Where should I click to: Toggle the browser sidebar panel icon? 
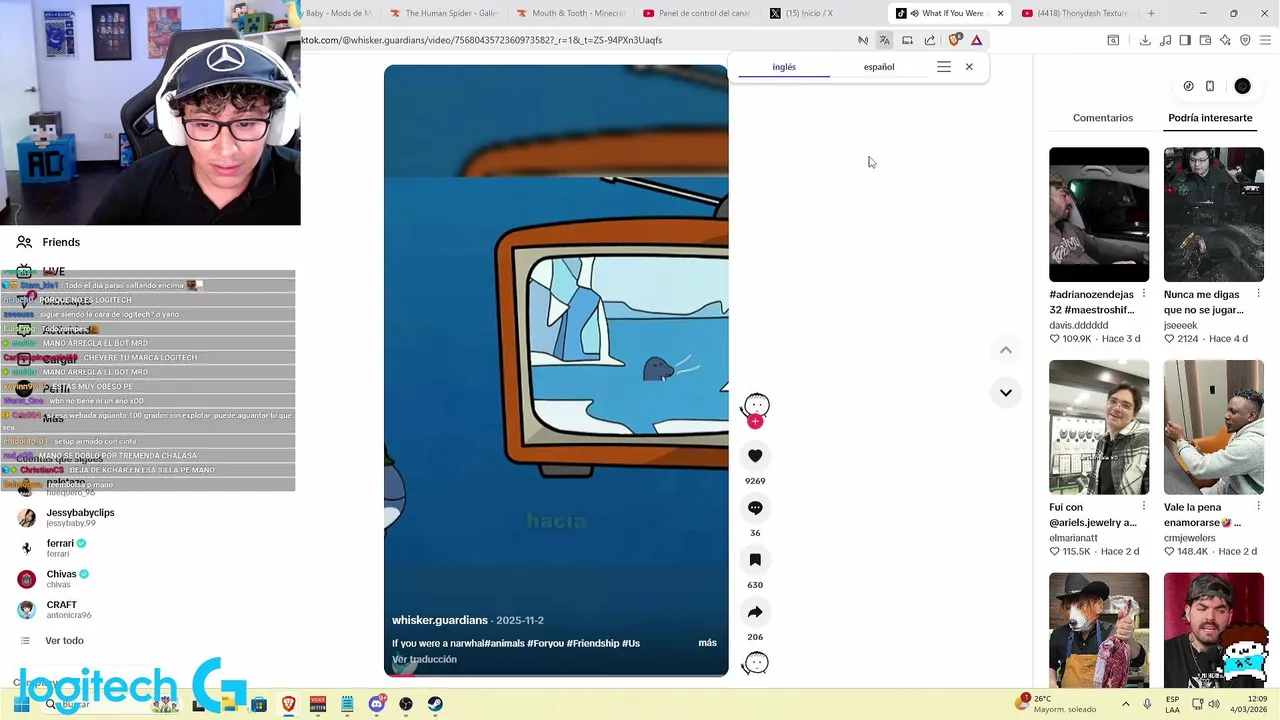click(x=1185, y=40)
